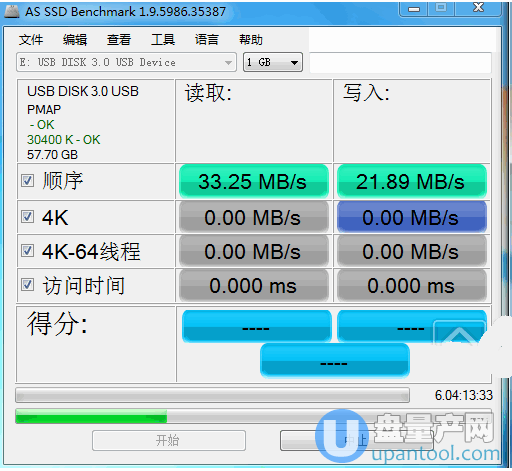This screenshot has width=512, height=471.
Task: Open the 语言 menu
Action: [207, 40]
